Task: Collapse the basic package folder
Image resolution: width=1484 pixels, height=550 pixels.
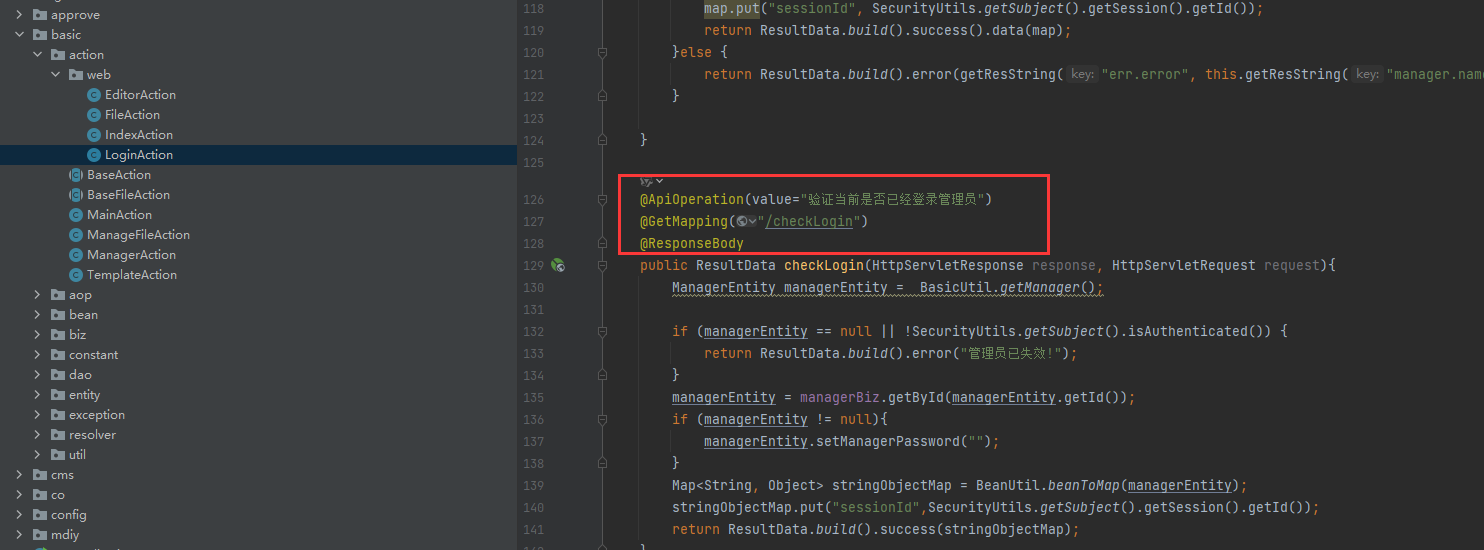Action: point(20,35)
